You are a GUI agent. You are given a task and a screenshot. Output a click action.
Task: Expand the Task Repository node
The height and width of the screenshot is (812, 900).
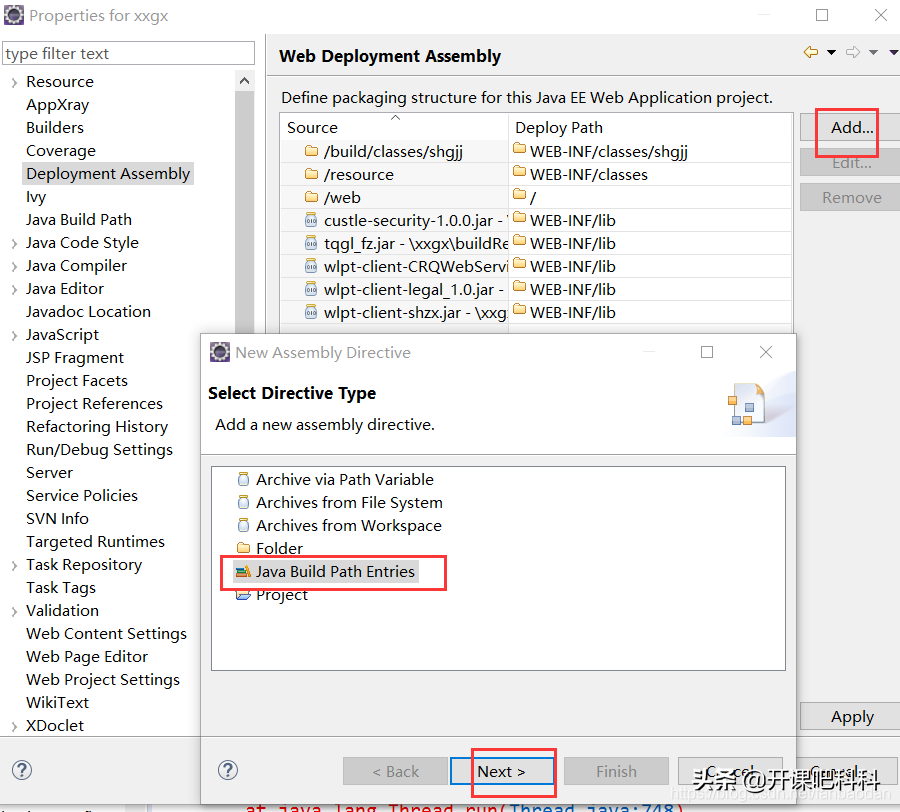click(14, 566)
